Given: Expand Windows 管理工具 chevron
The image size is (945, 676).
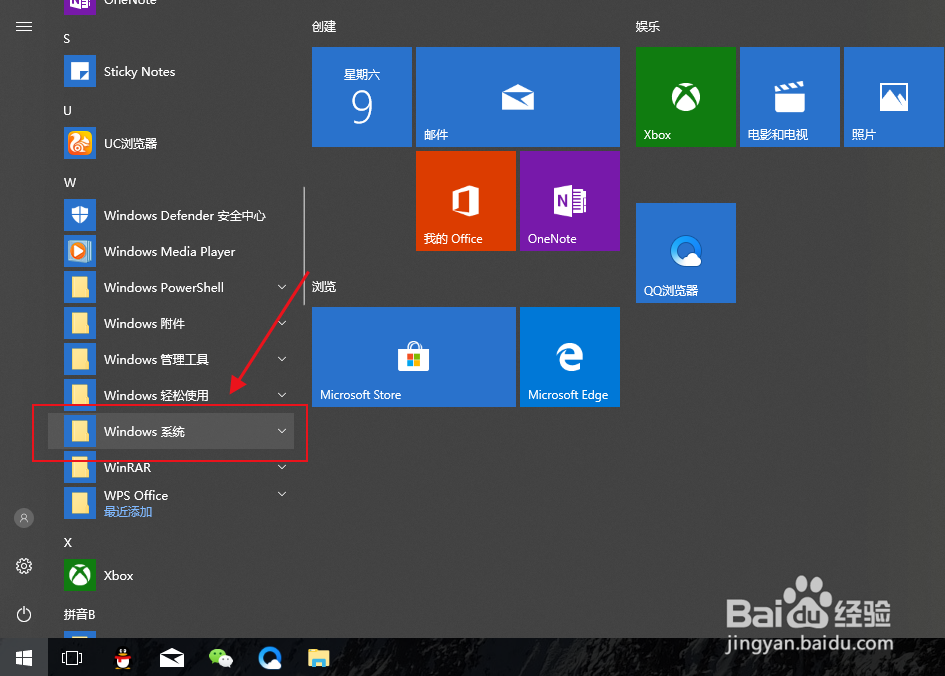Looking at the screenshot, I should tap(281, 359).
